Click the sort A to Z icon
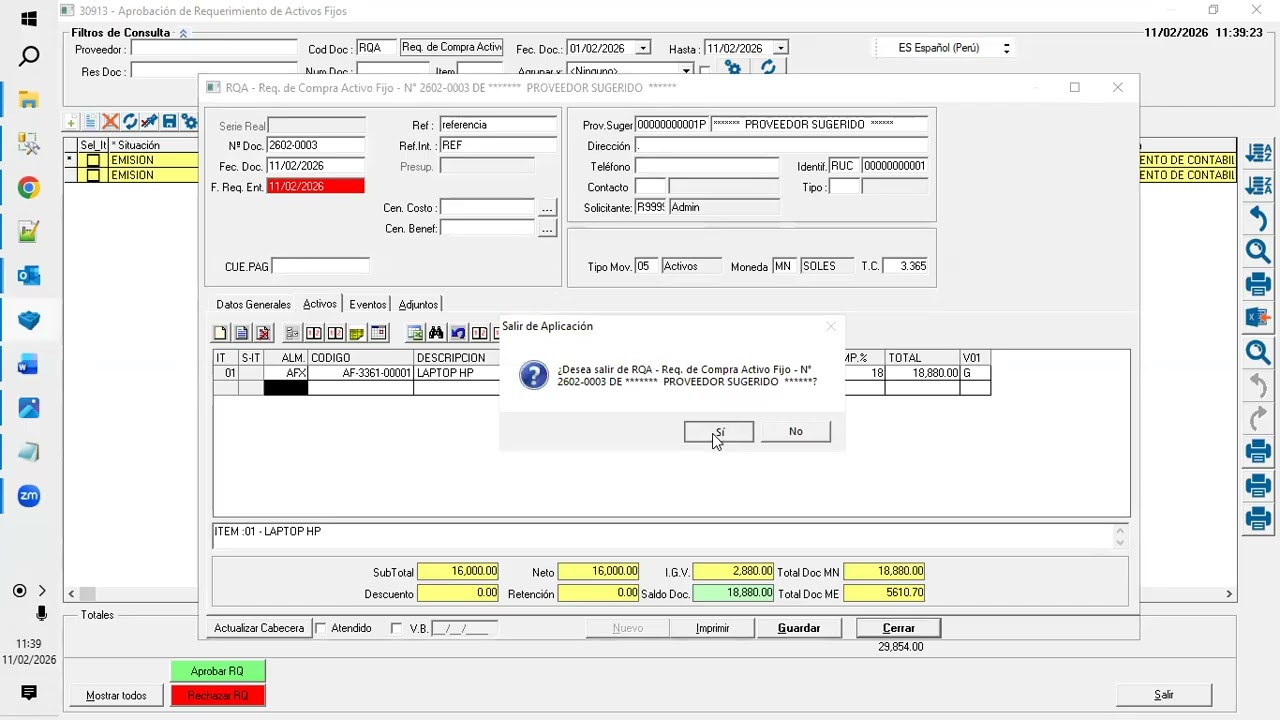This screenshot has width=1280, height=720. pyautogui.click(x=1258, y=153)
